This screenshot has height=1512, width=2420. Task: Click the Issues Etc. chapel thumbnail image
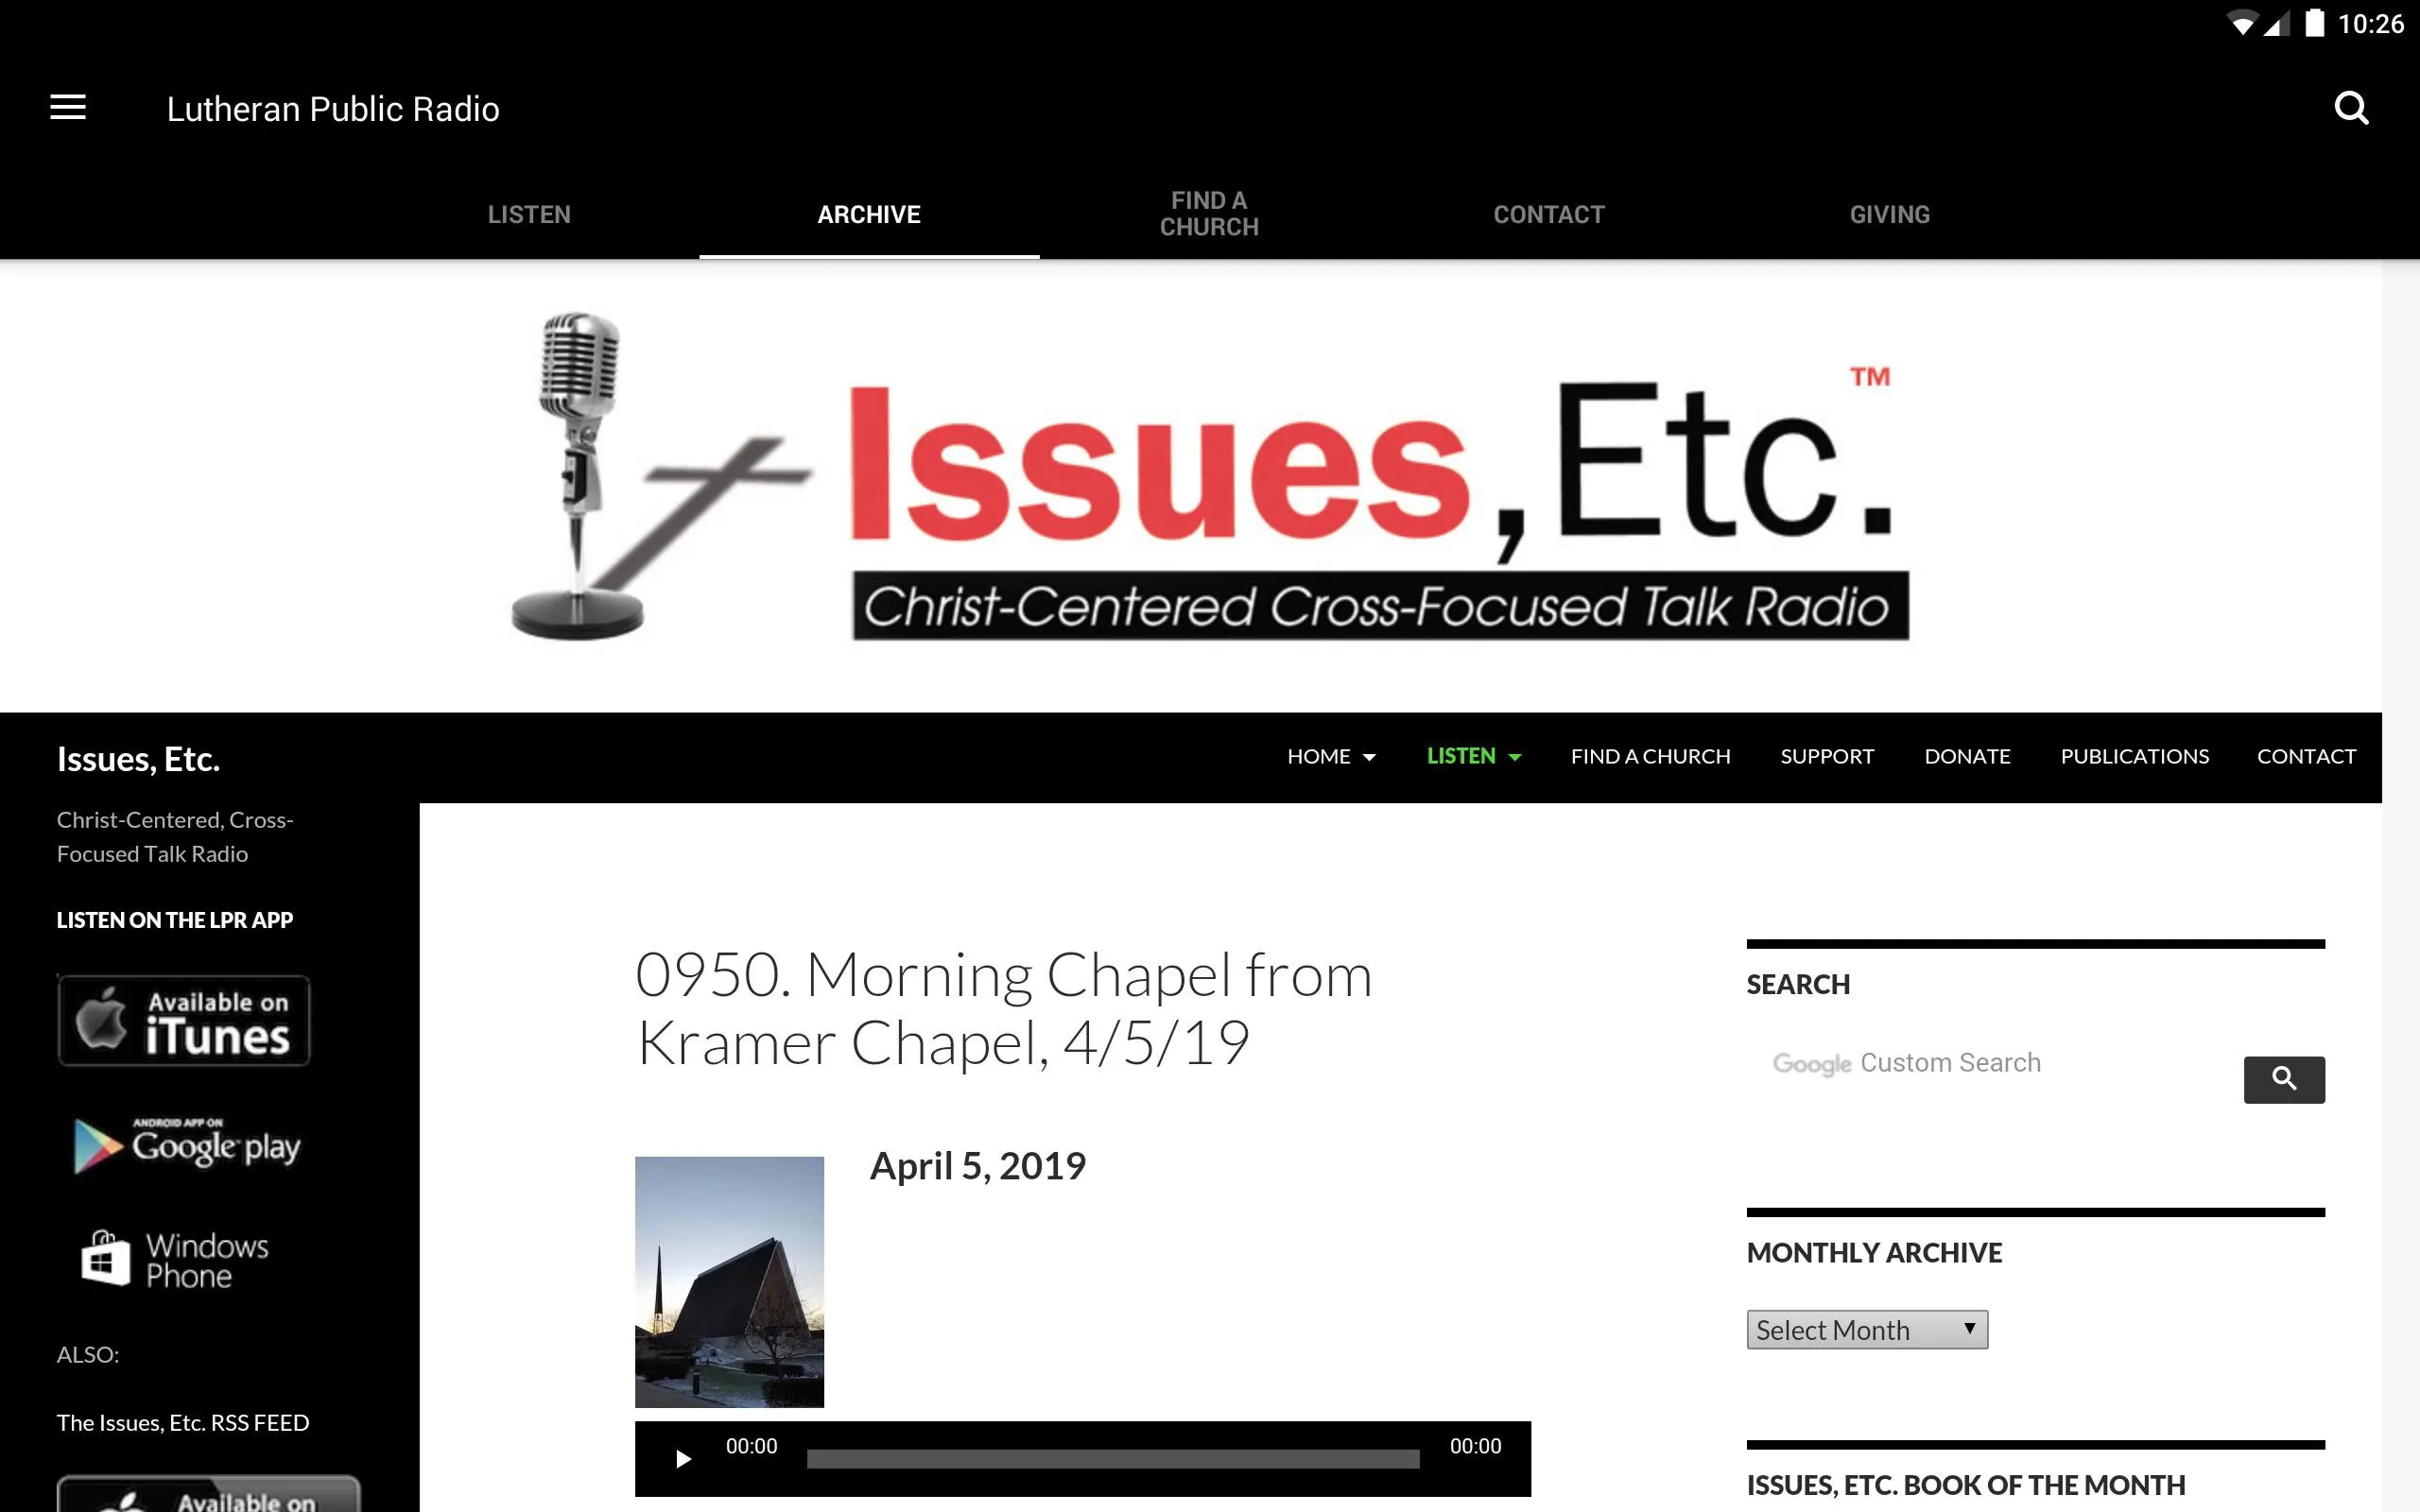click(728, 1280)
